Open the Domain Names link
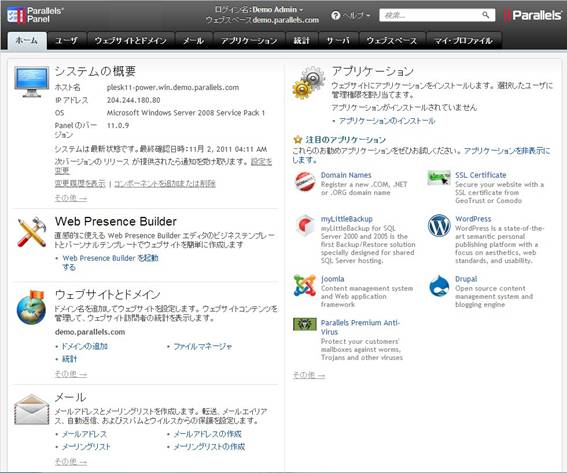The image size is (567, 473). (x=346, y=175)
